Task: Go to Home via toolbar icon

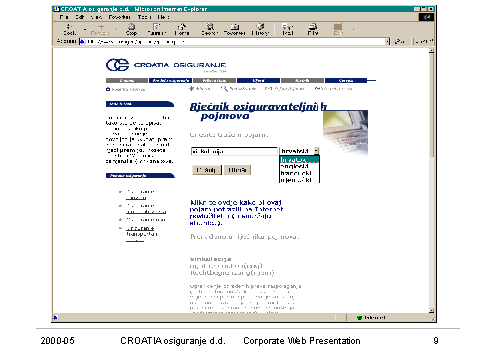Action: (x=182, y=29)
